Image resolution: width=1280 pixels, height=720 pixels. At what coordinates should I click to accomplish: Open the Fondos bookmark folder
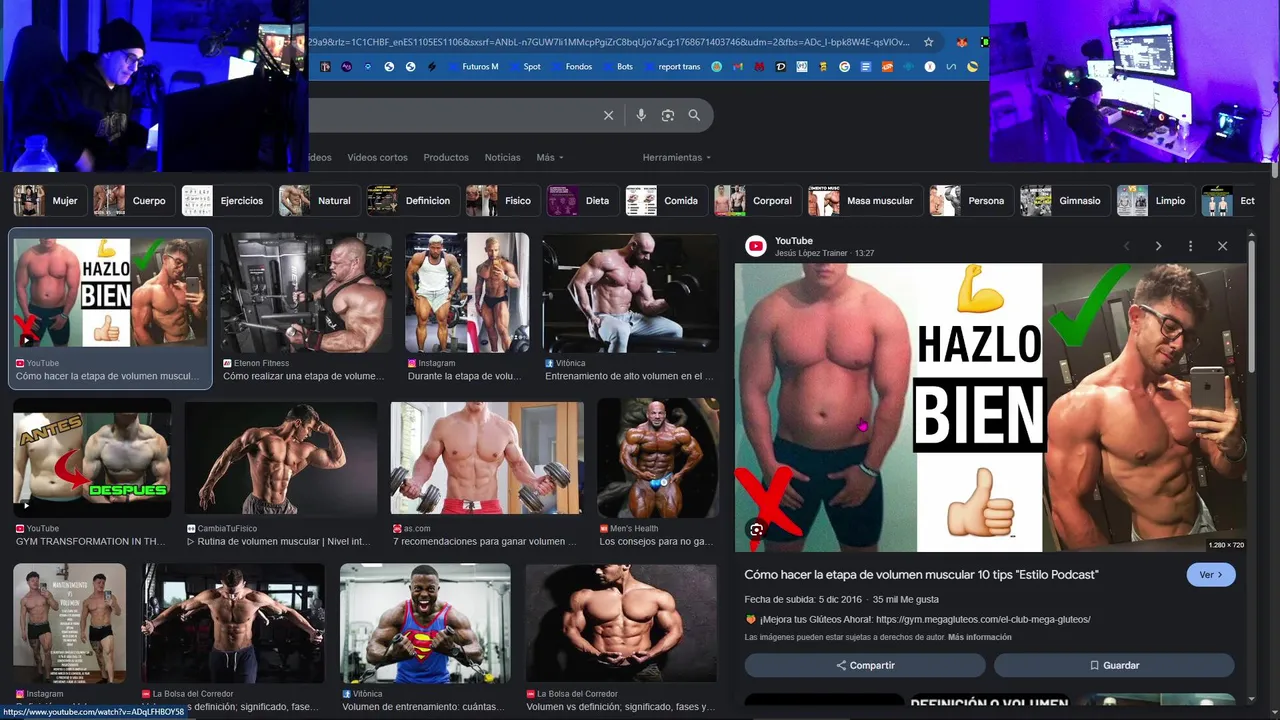coord(571,67)
